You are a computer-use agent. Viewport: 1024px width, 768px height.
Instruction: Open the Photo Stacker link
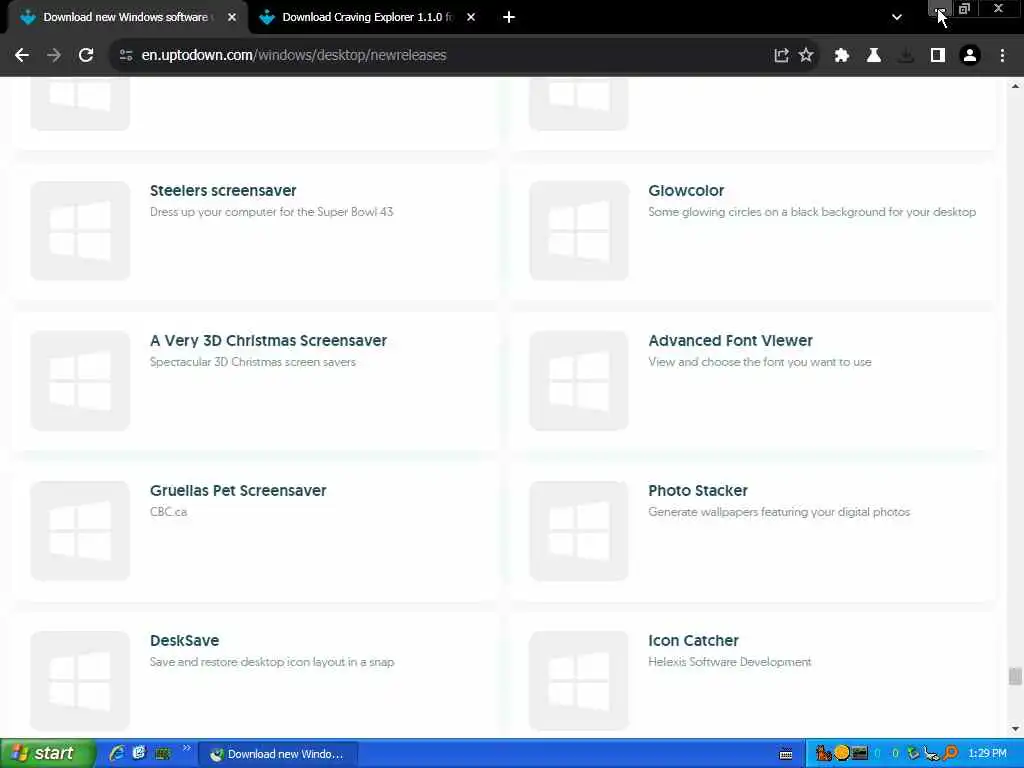pyautogui.click(x=697, y=490)
